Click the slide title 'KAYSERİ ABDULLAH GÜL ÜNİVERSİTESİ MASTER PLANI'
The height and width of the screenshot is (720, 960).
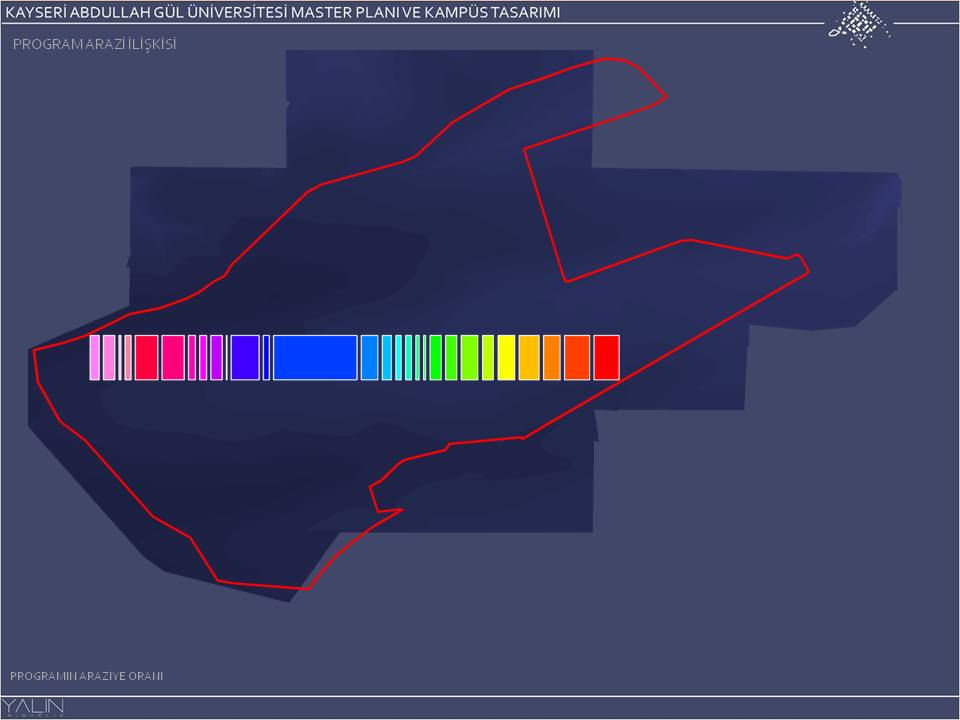(x=283, y=12)
